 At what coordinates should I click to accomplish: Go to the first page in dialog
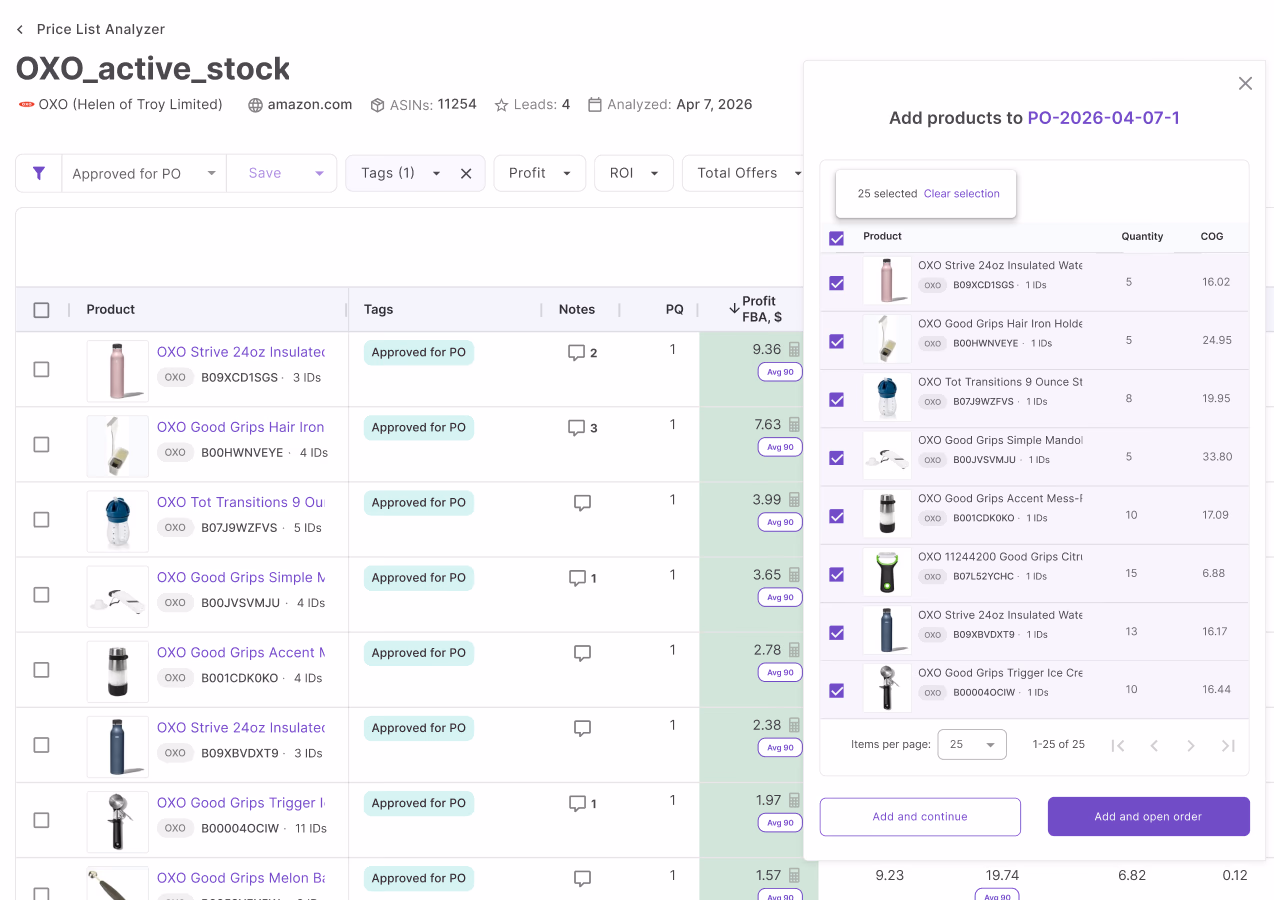point(1118,745)
